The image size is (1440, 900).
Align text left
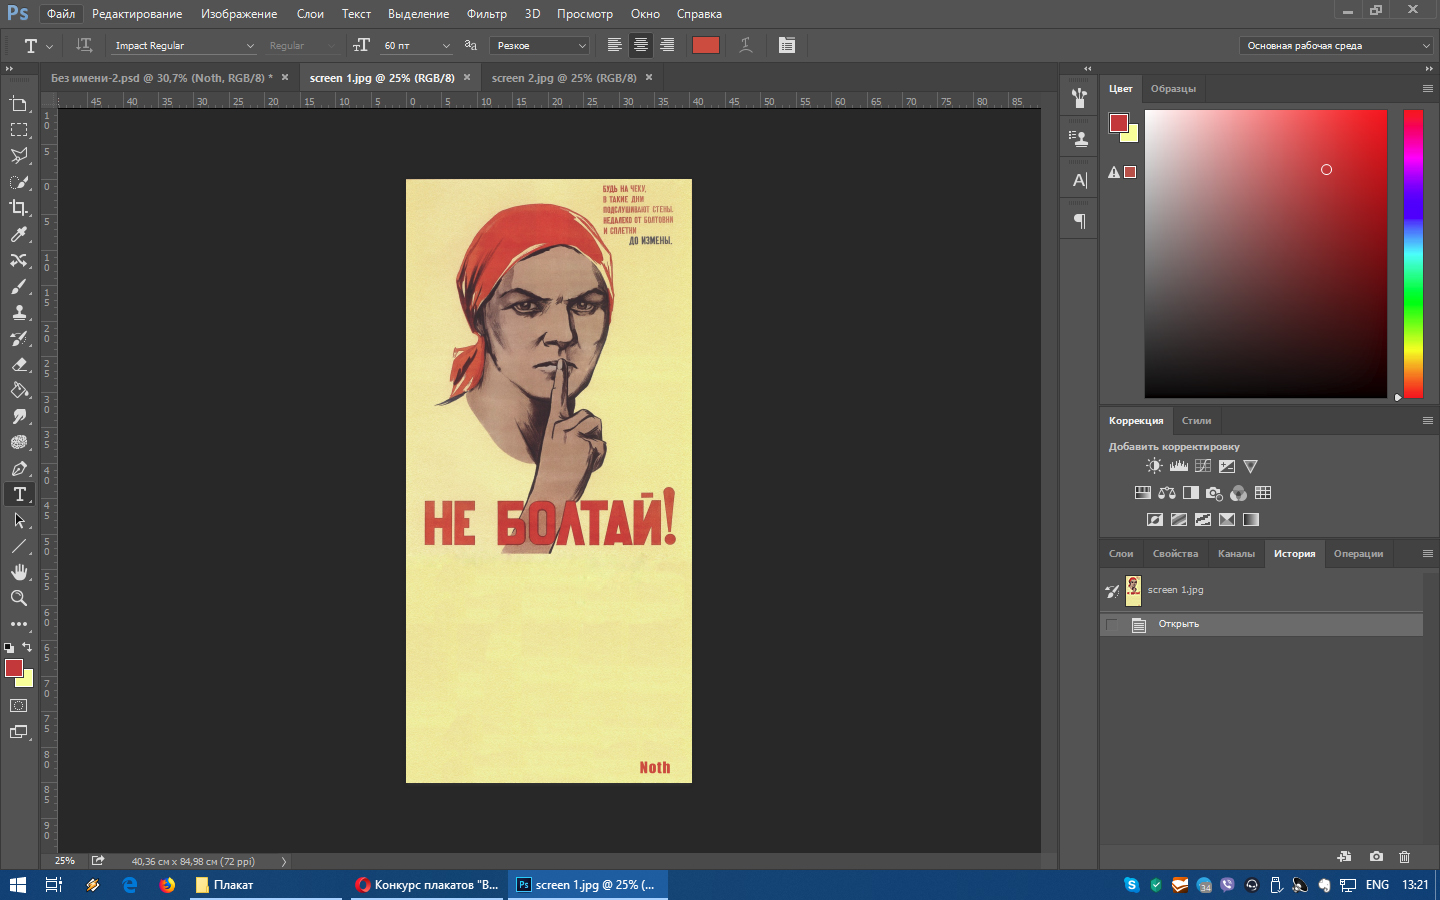pos(615,45)
